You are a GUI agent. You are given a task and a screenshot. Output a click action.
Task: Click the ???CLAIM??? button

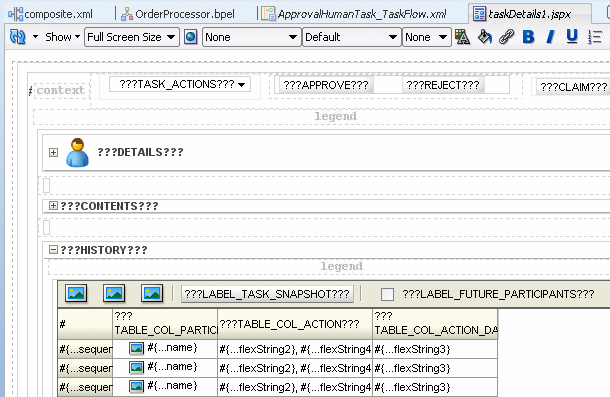(573, 87)
